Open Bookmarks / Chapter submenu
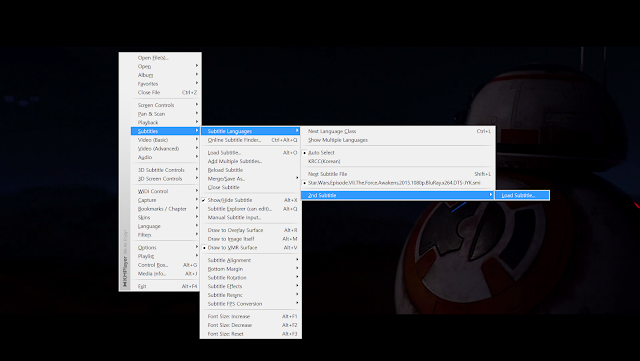This screenshot has height=361, width=640. click(165, 209)
